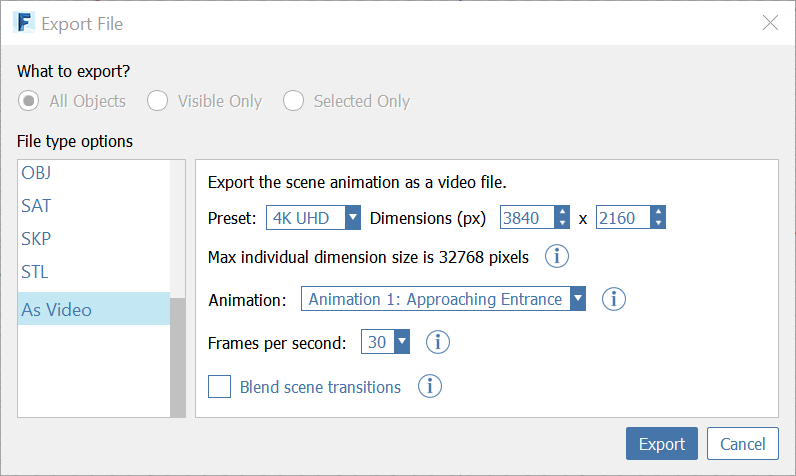Click info icon beside Blend scene transitions
Screen dimensions: 796x476
tap(430, 386)
